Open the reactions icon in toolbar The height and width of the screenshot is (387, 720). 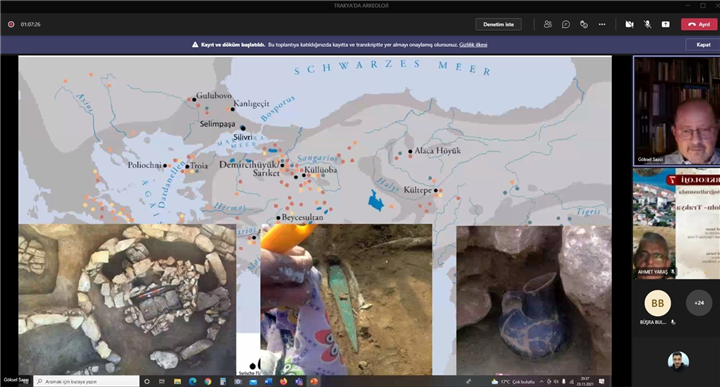584,24
